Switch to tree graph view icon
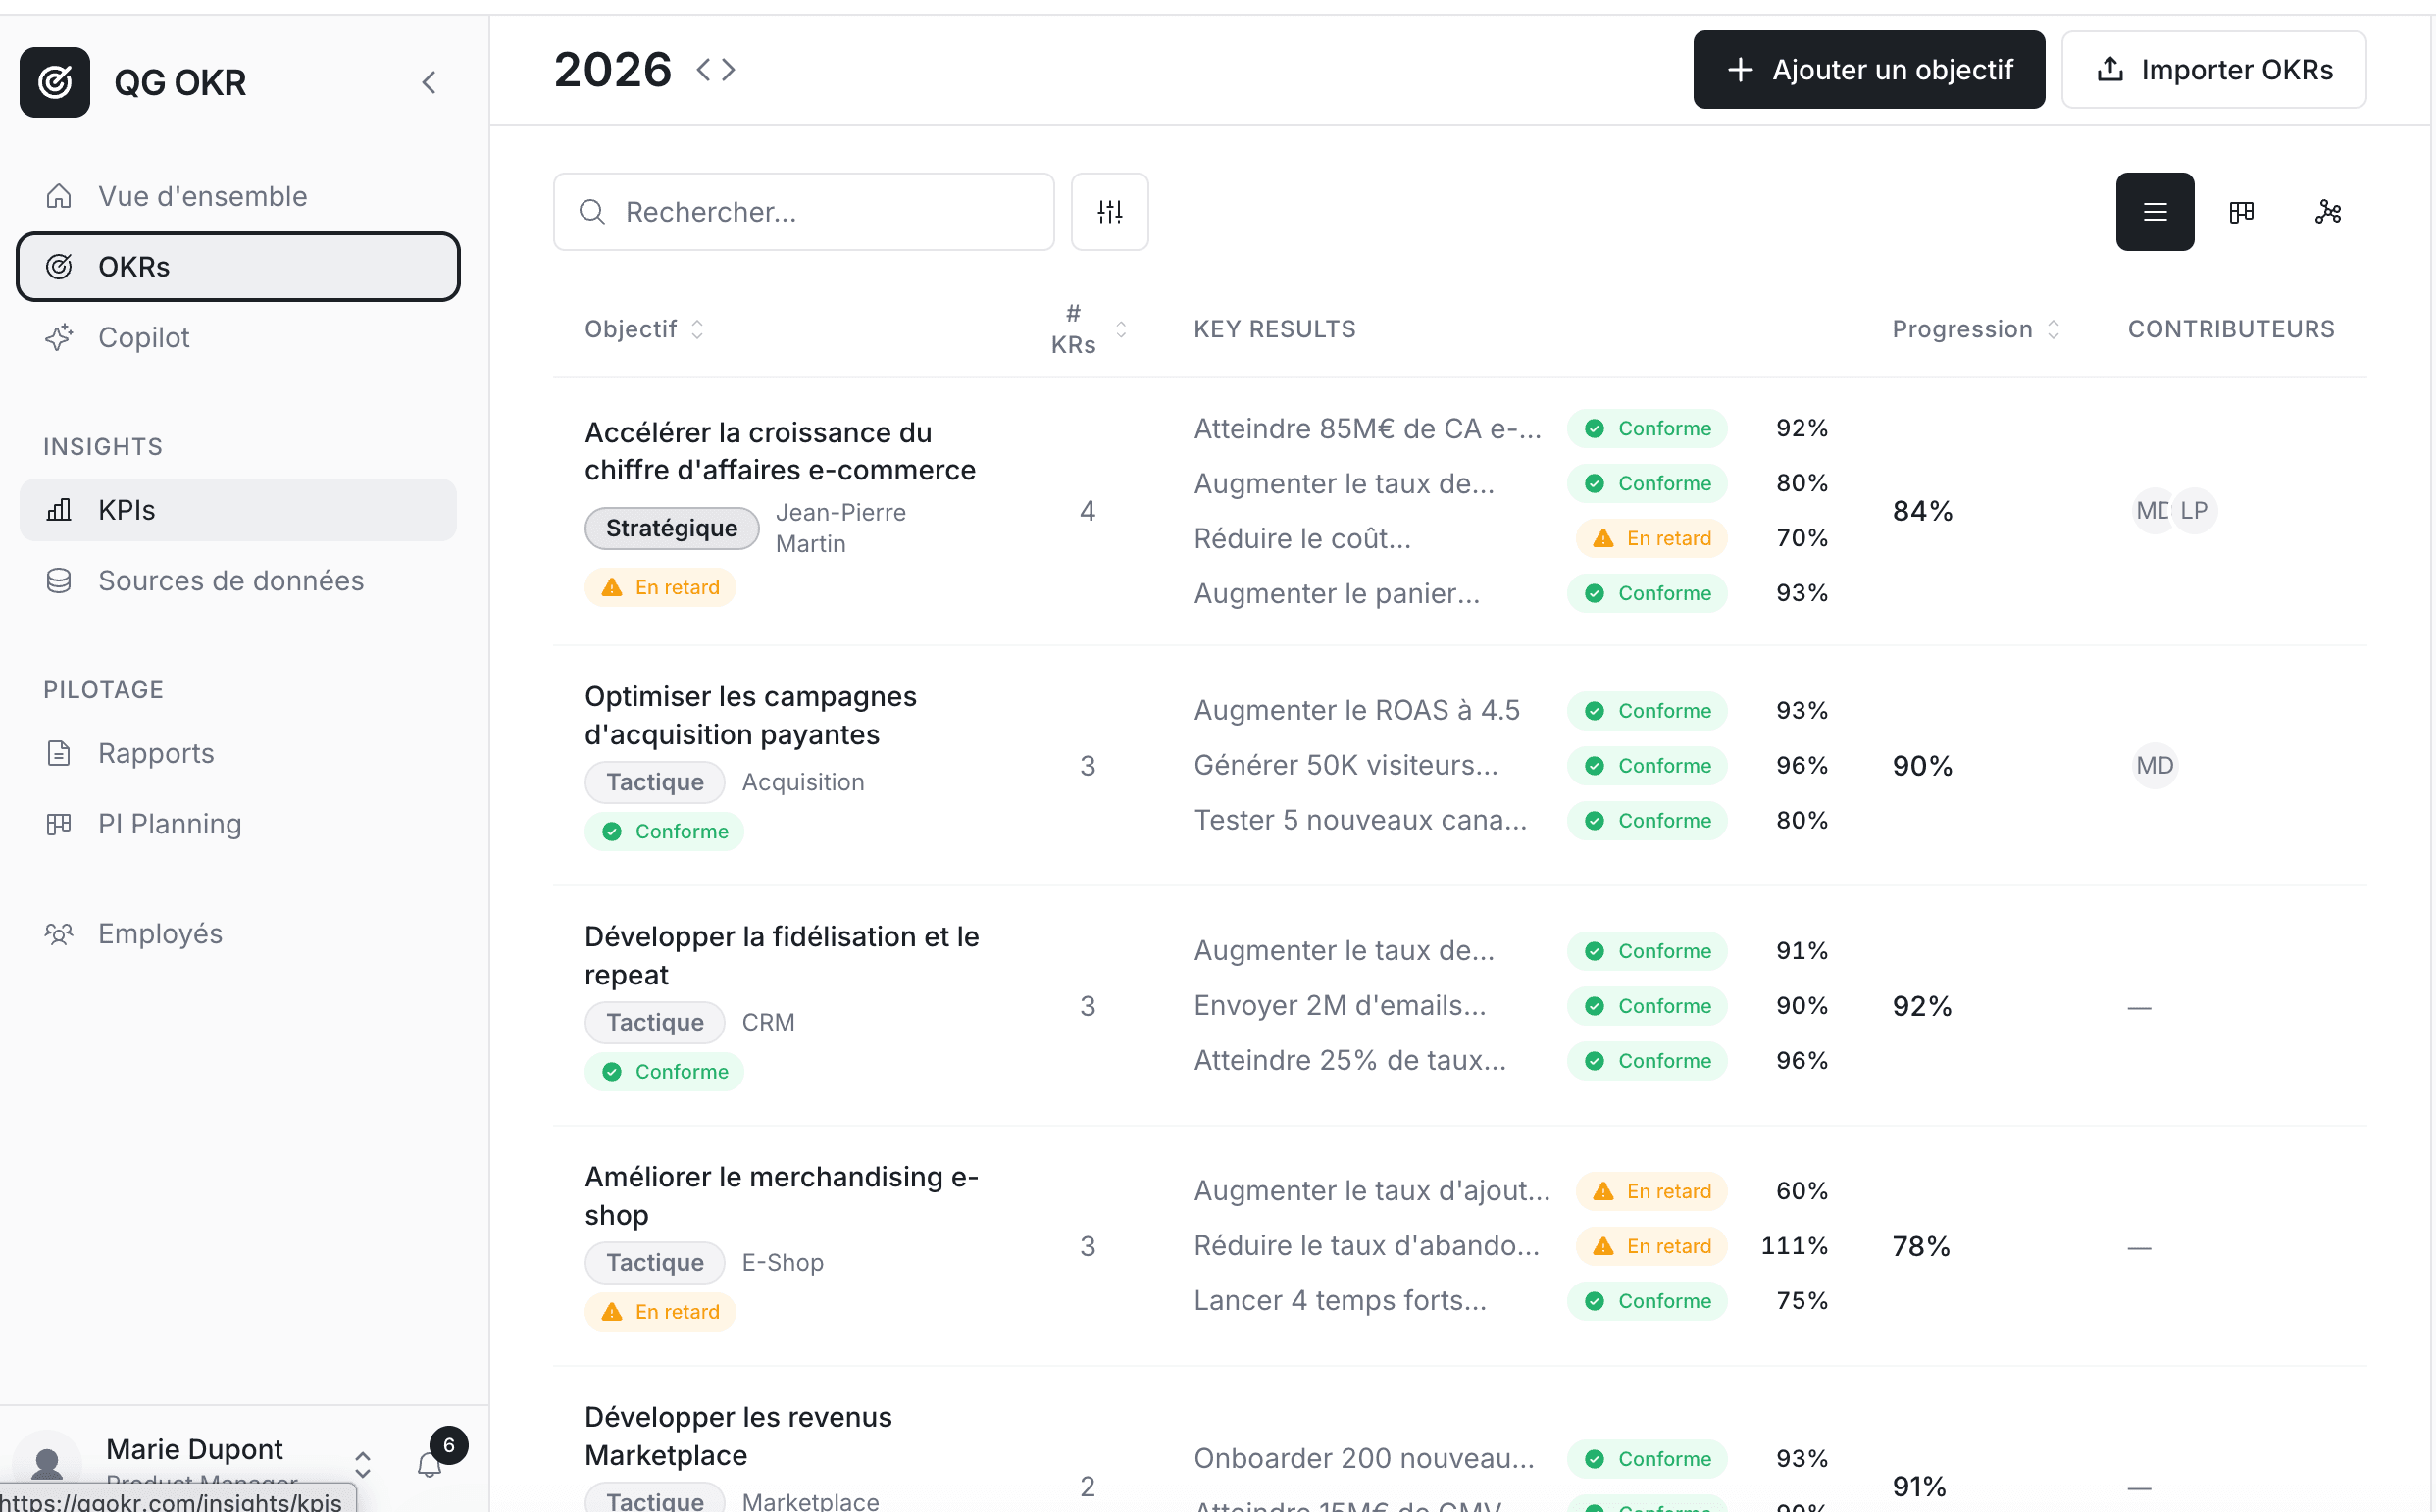The height and width of the screenshot is (1512, 2436). click(2327, 212)
